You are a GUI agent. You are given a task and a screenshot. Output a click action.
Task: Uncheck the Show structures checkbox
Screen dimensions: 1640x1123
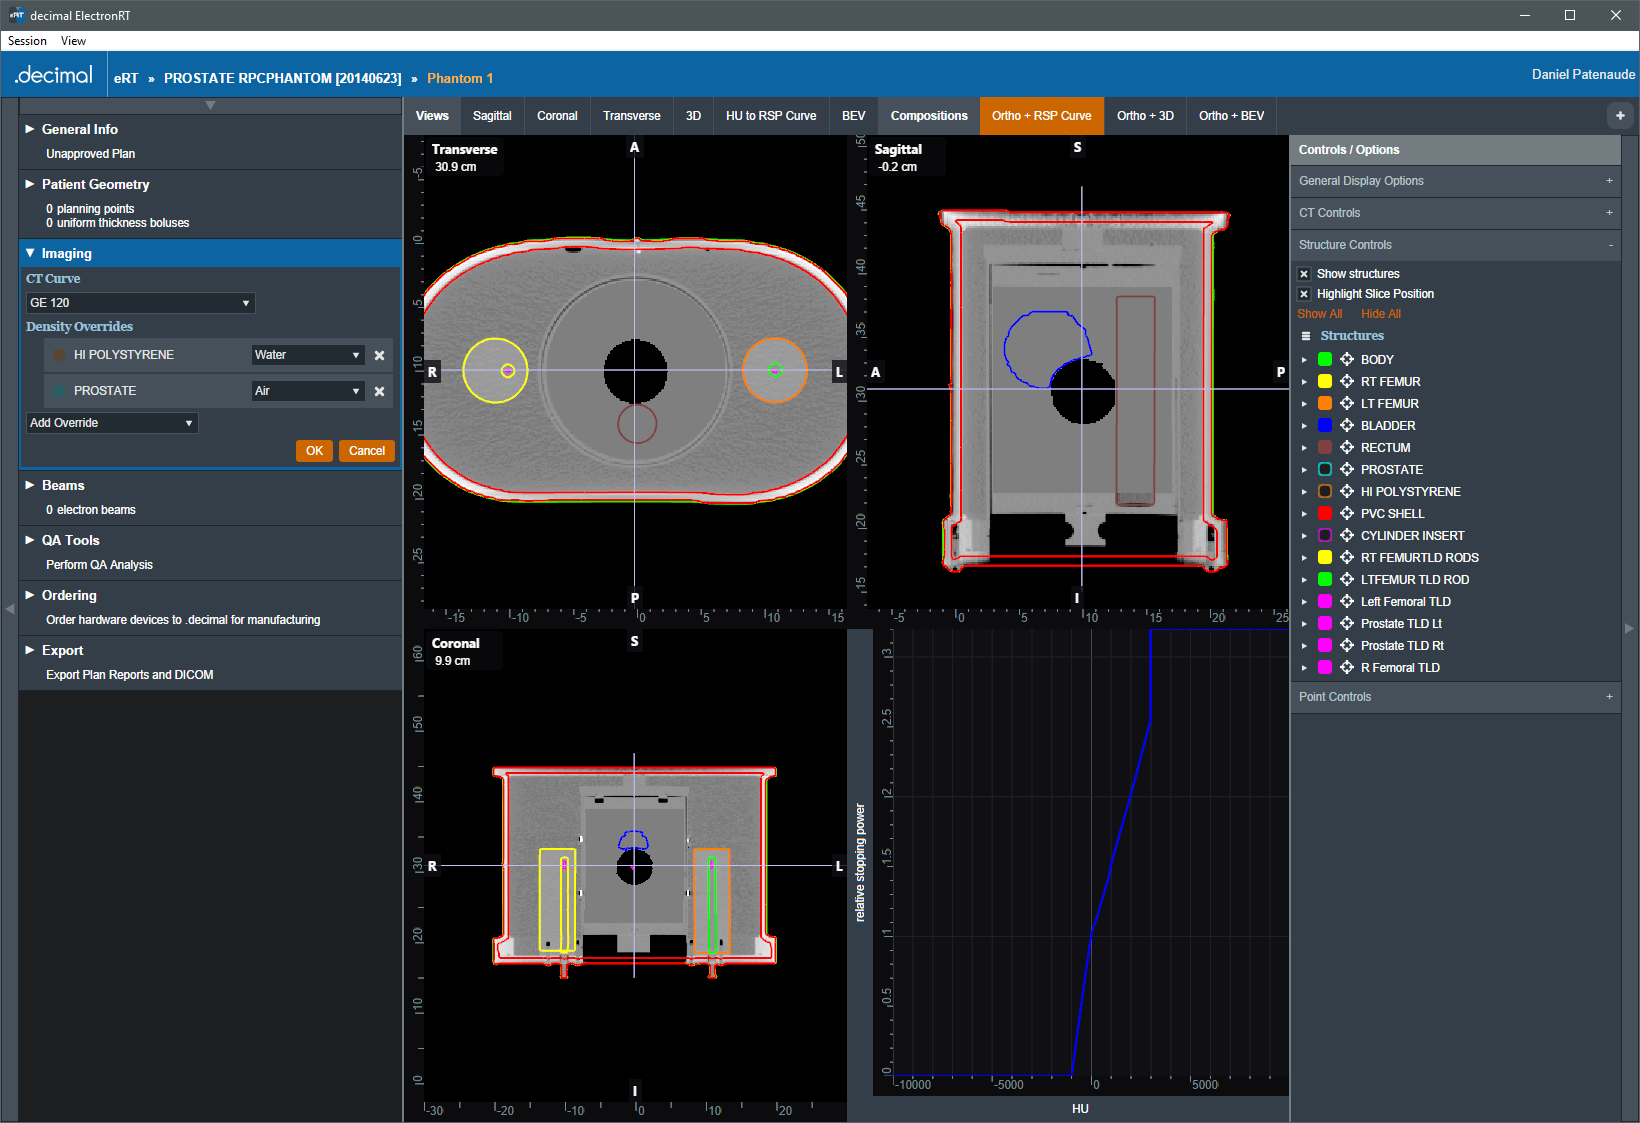[x=1304, y=274]
